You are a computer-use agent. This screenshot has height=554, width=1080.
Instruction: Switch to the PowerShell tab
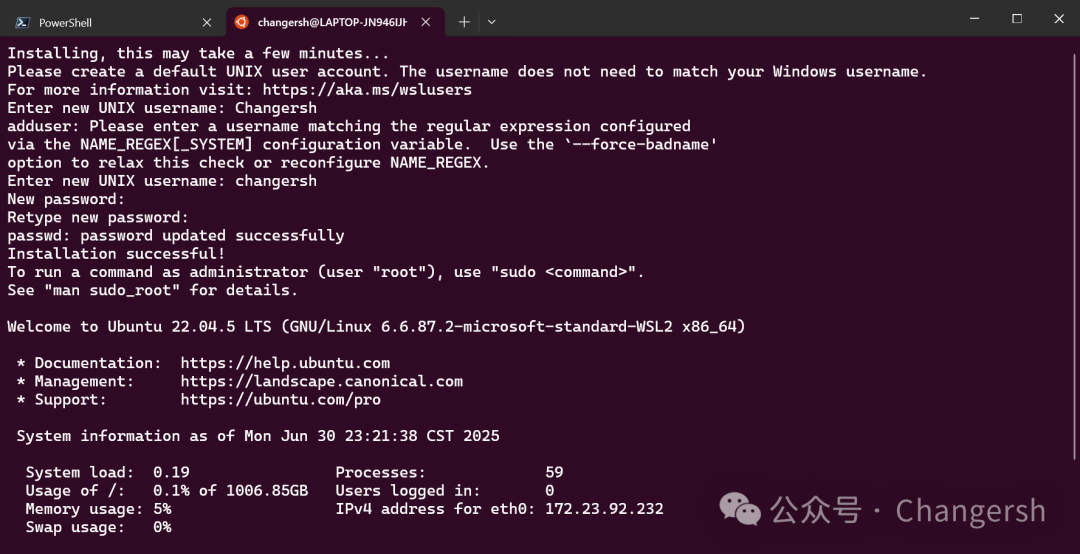click(x=100, y=22)
